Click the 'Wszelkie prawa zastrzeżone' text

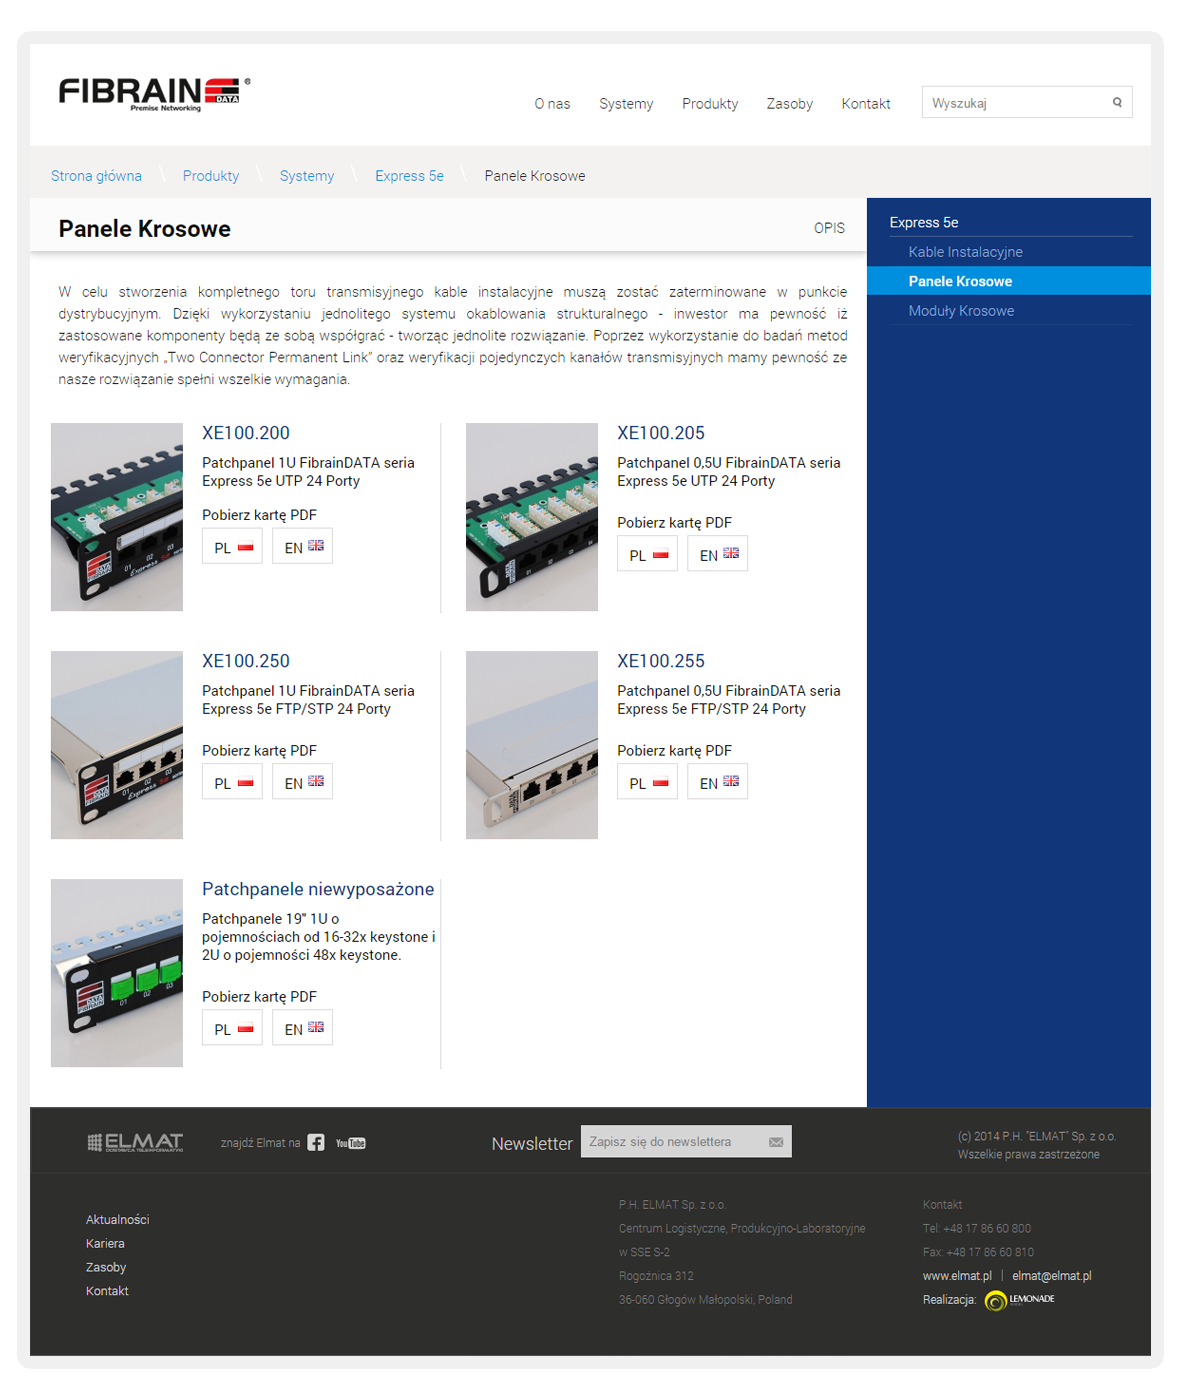click(x=1029, y=1155)
